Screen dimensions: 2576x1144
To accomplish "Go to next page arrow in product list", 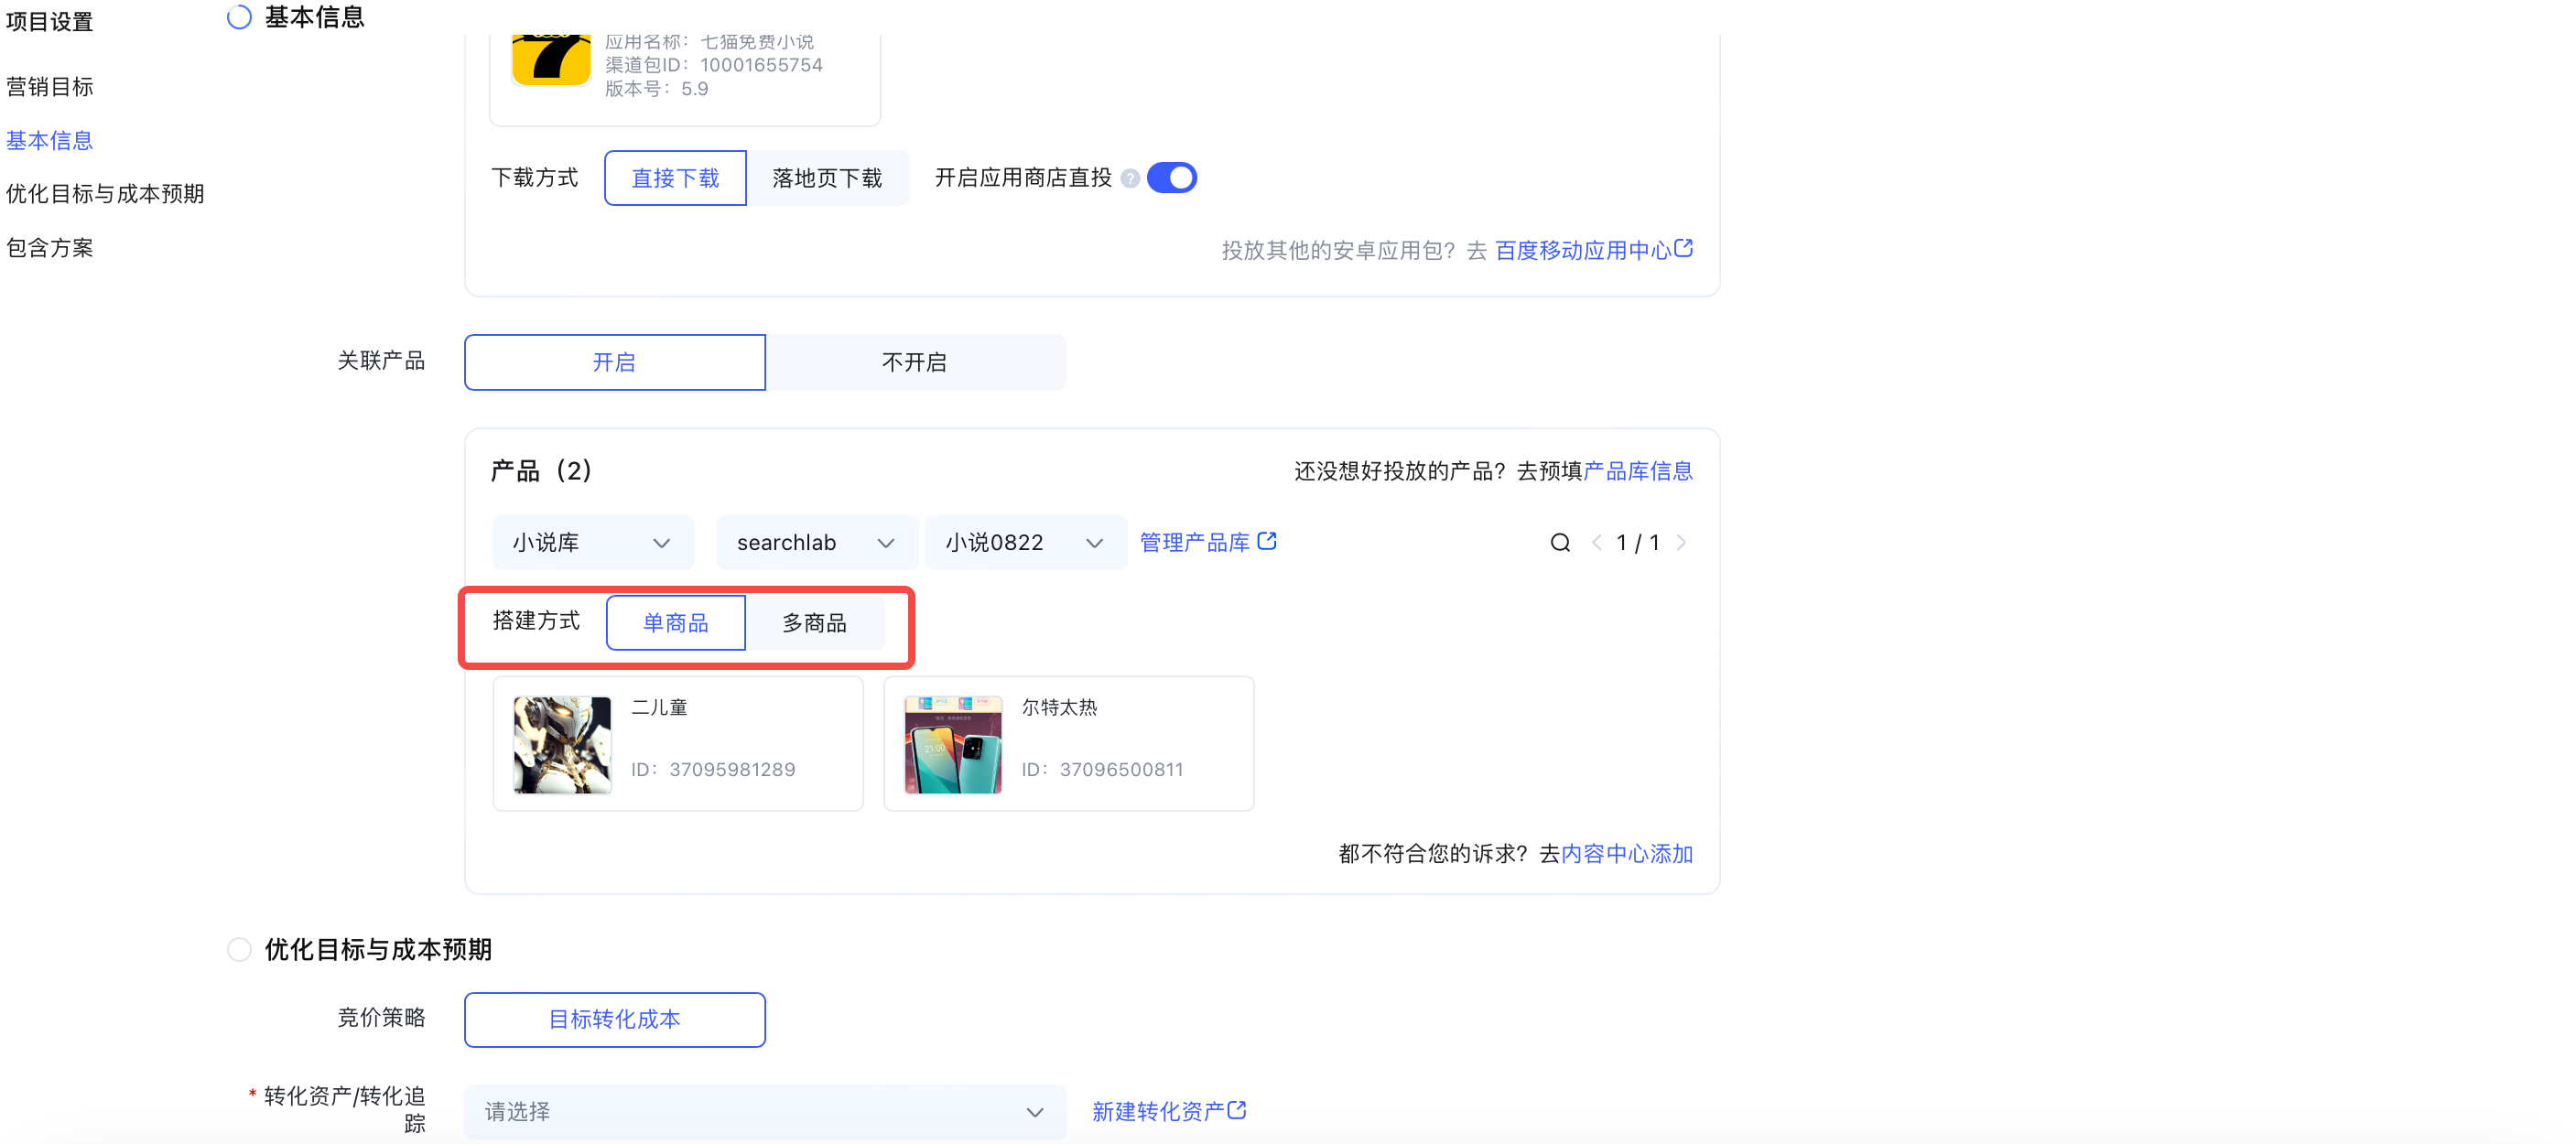I will pyautogui.click(x=1681, y=542).
